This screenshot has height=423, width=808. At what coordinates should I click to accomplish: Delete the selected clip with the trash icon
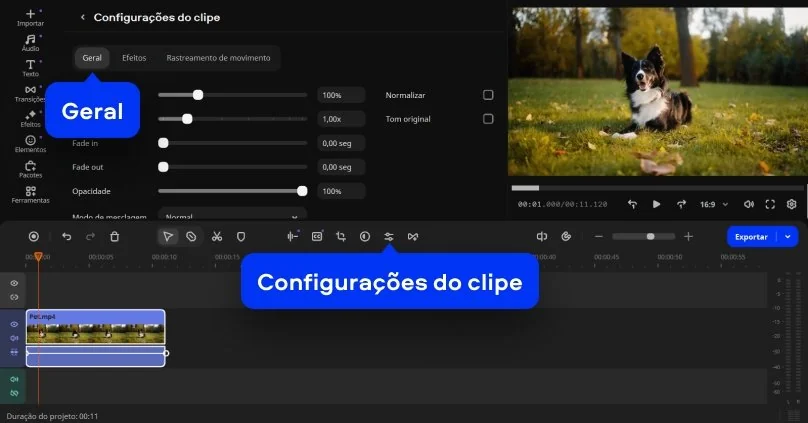(114, 236)
